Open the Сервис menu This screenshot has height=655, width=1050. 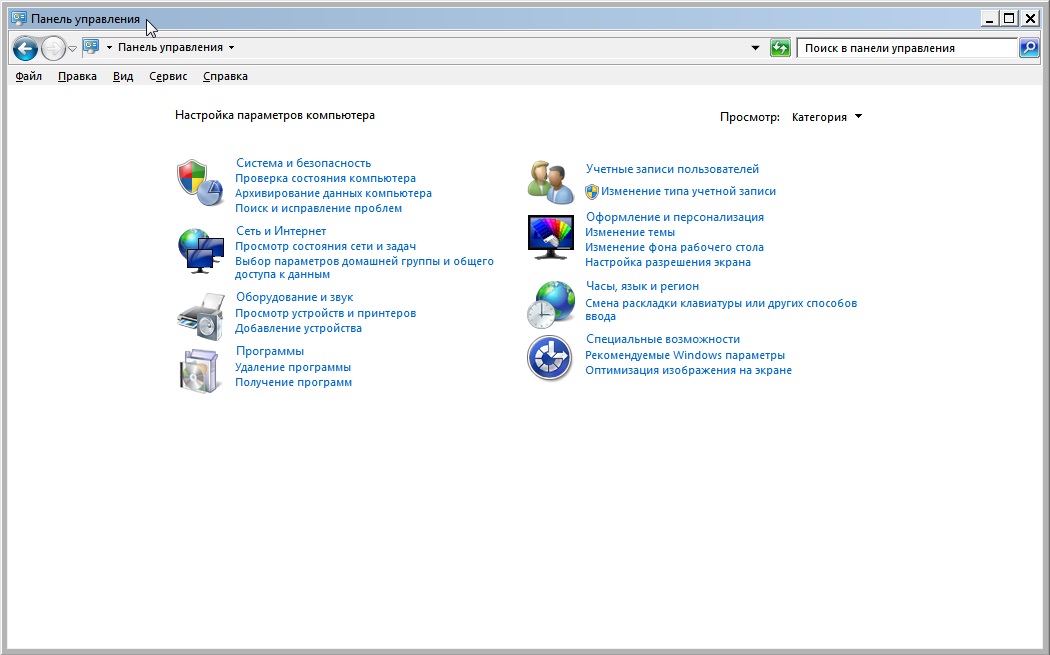168,76
